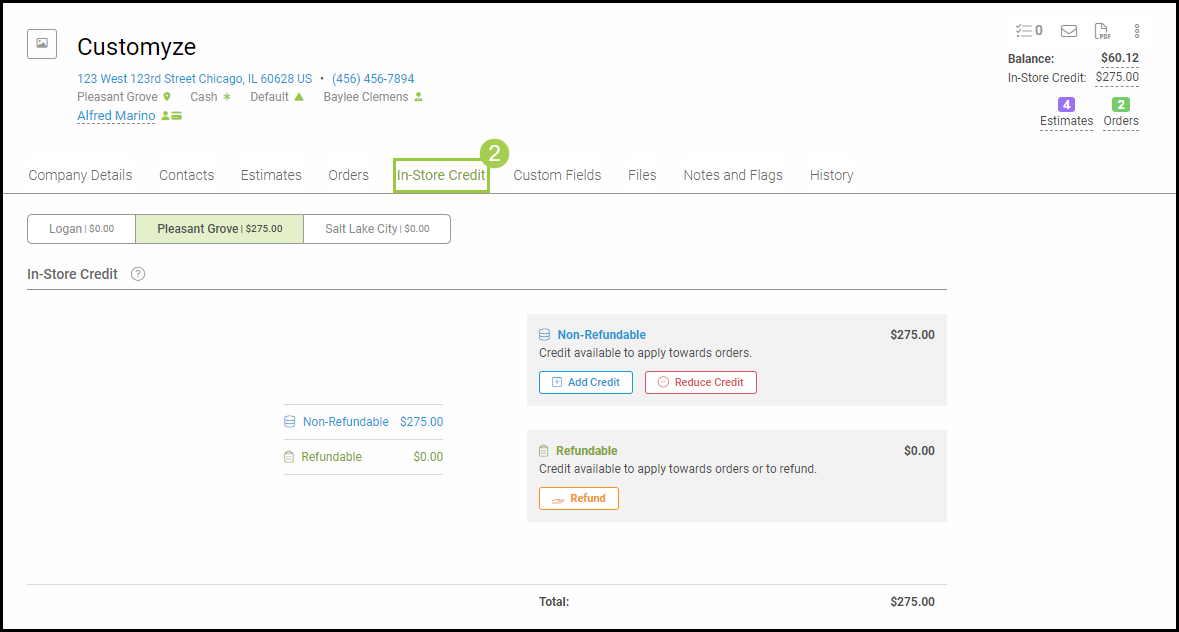Click the Total $275.00 amount at the bottom
Screen dimensions: 1179x632
(x=912, y=602)
